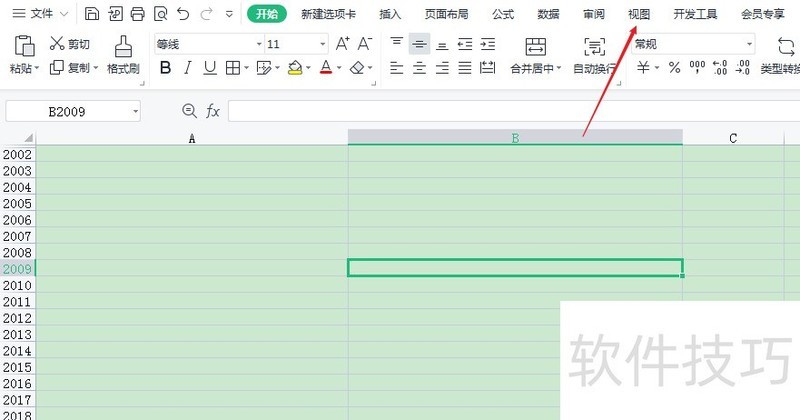800x420 pixels.
Task: Click the Name Box showing B2009
Action: pyautogui.click(x=73, y=111)
